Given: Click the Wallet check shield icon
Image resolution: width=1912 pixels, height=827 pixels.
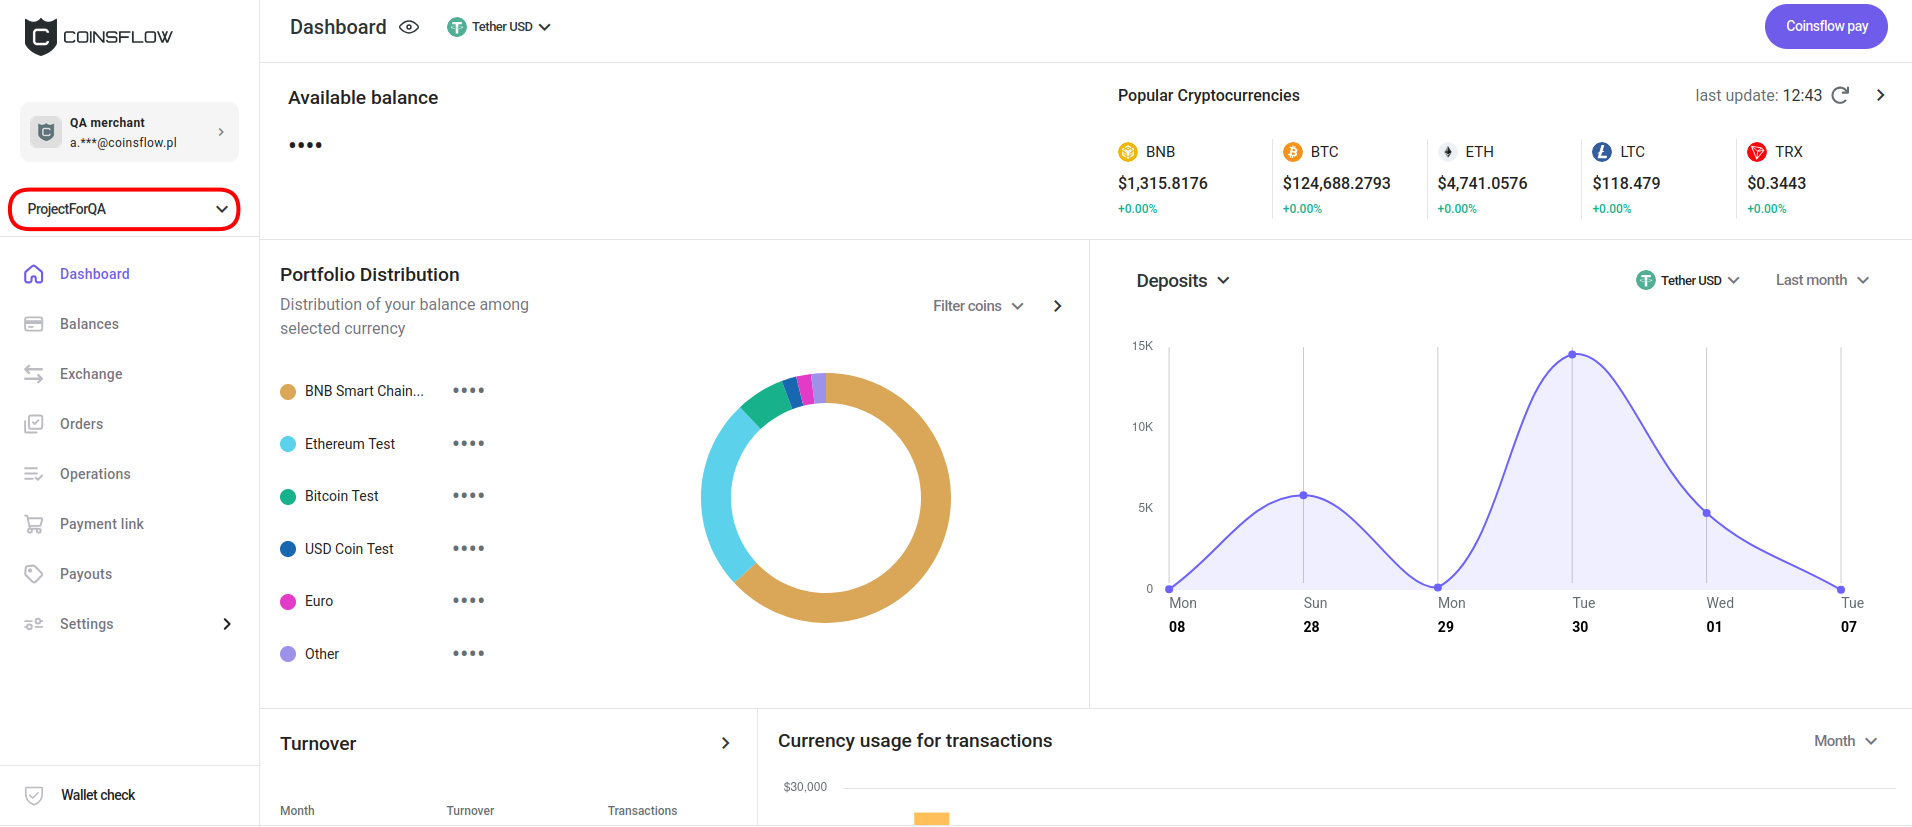Looking at the screenshot, I should coord(34,795).
